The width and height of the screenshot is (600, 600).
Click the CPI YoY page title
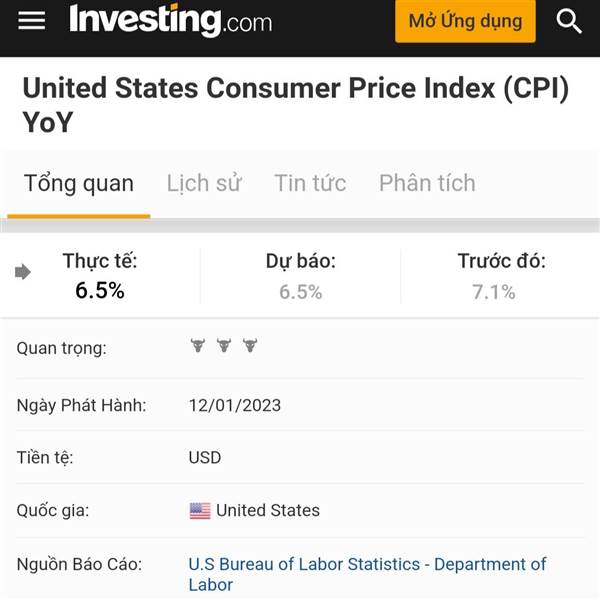[296, 105]
